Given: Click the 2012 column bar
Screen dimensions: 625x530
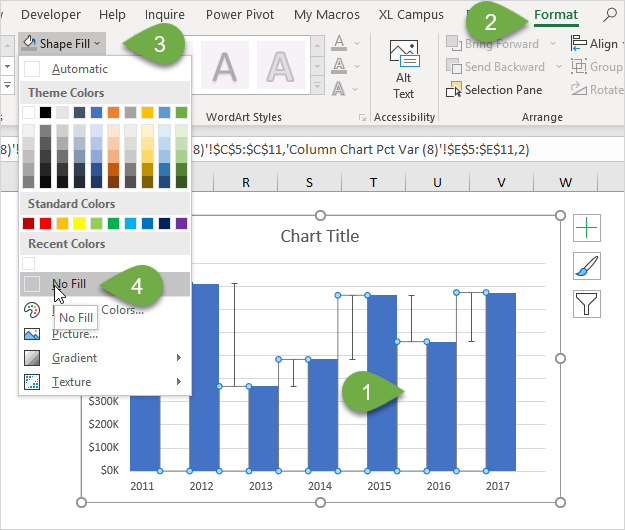Looking at the screenshot, I should click(x=204, y=377).
